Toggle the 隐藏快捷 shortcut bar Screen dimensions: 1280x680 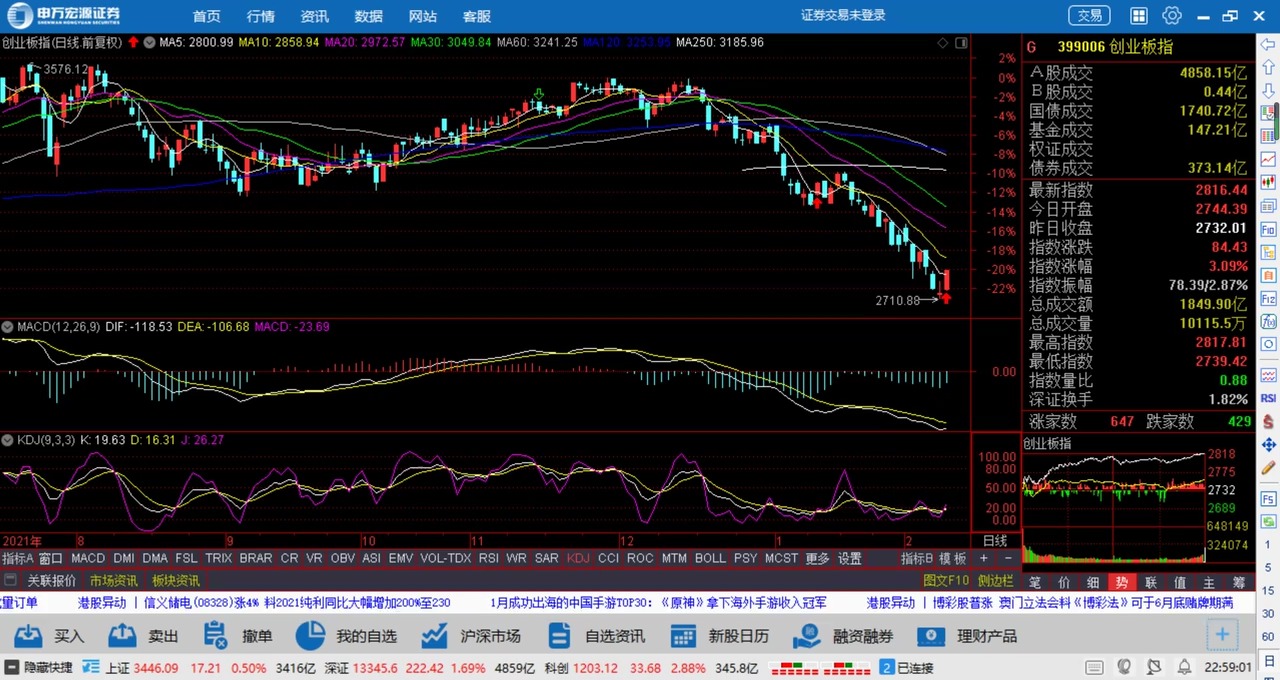40,667
